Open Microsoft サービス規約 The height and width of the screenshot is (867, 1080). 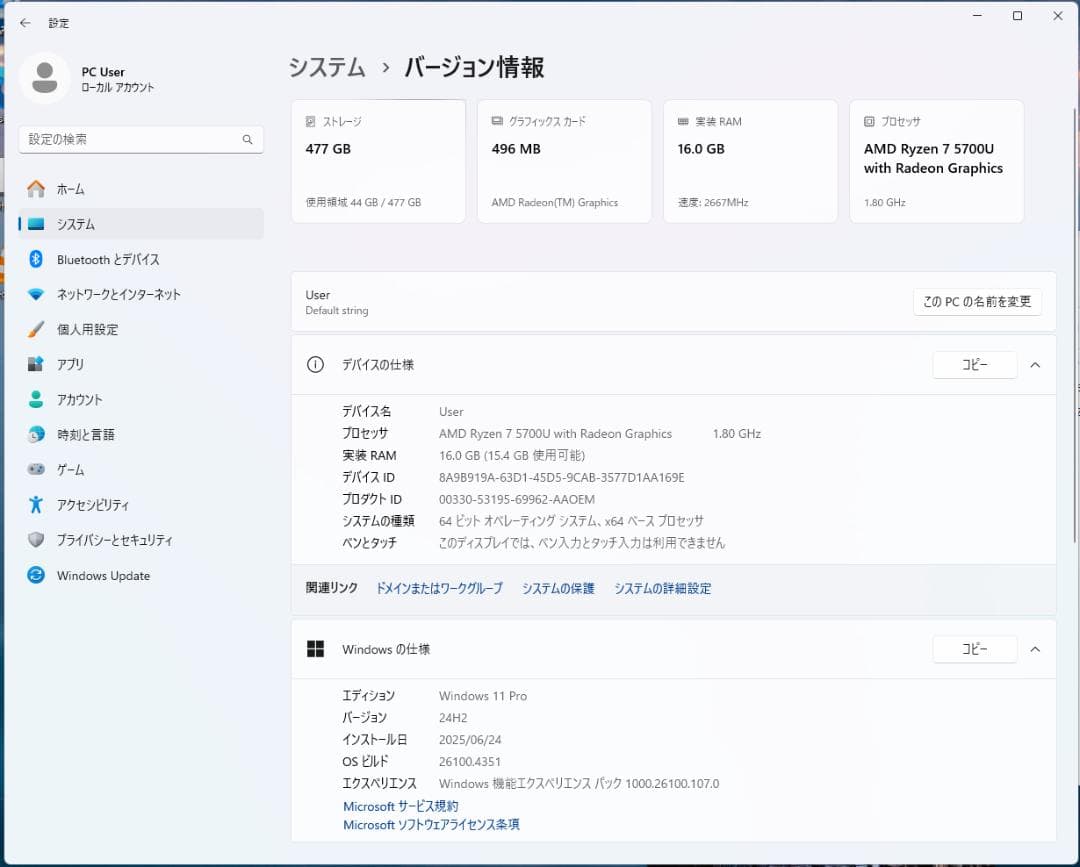[401, 806]
